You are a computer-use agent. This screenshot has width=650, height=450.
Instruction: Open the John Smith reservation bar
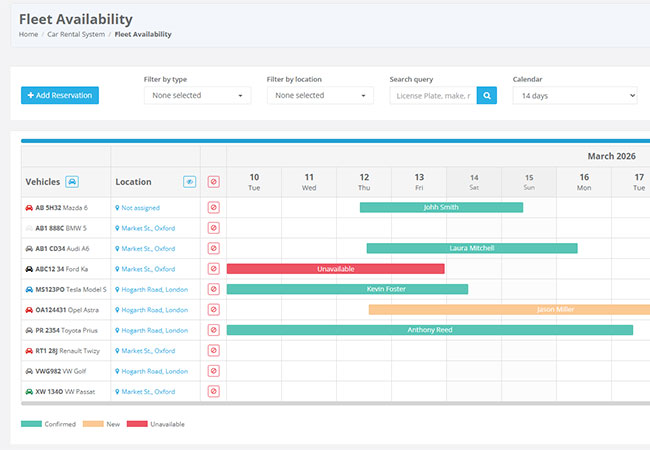pos(441,207)
